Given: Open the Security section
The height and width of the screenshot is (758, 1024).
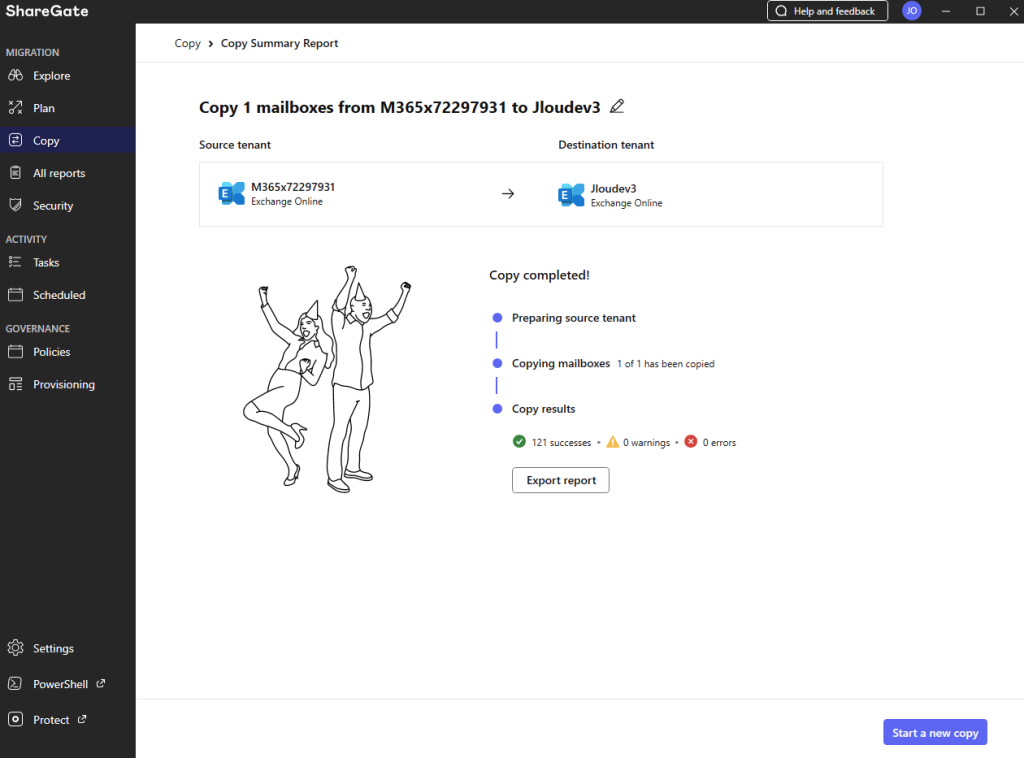Looking at the screenshot, I should click(x=68, y=205).
